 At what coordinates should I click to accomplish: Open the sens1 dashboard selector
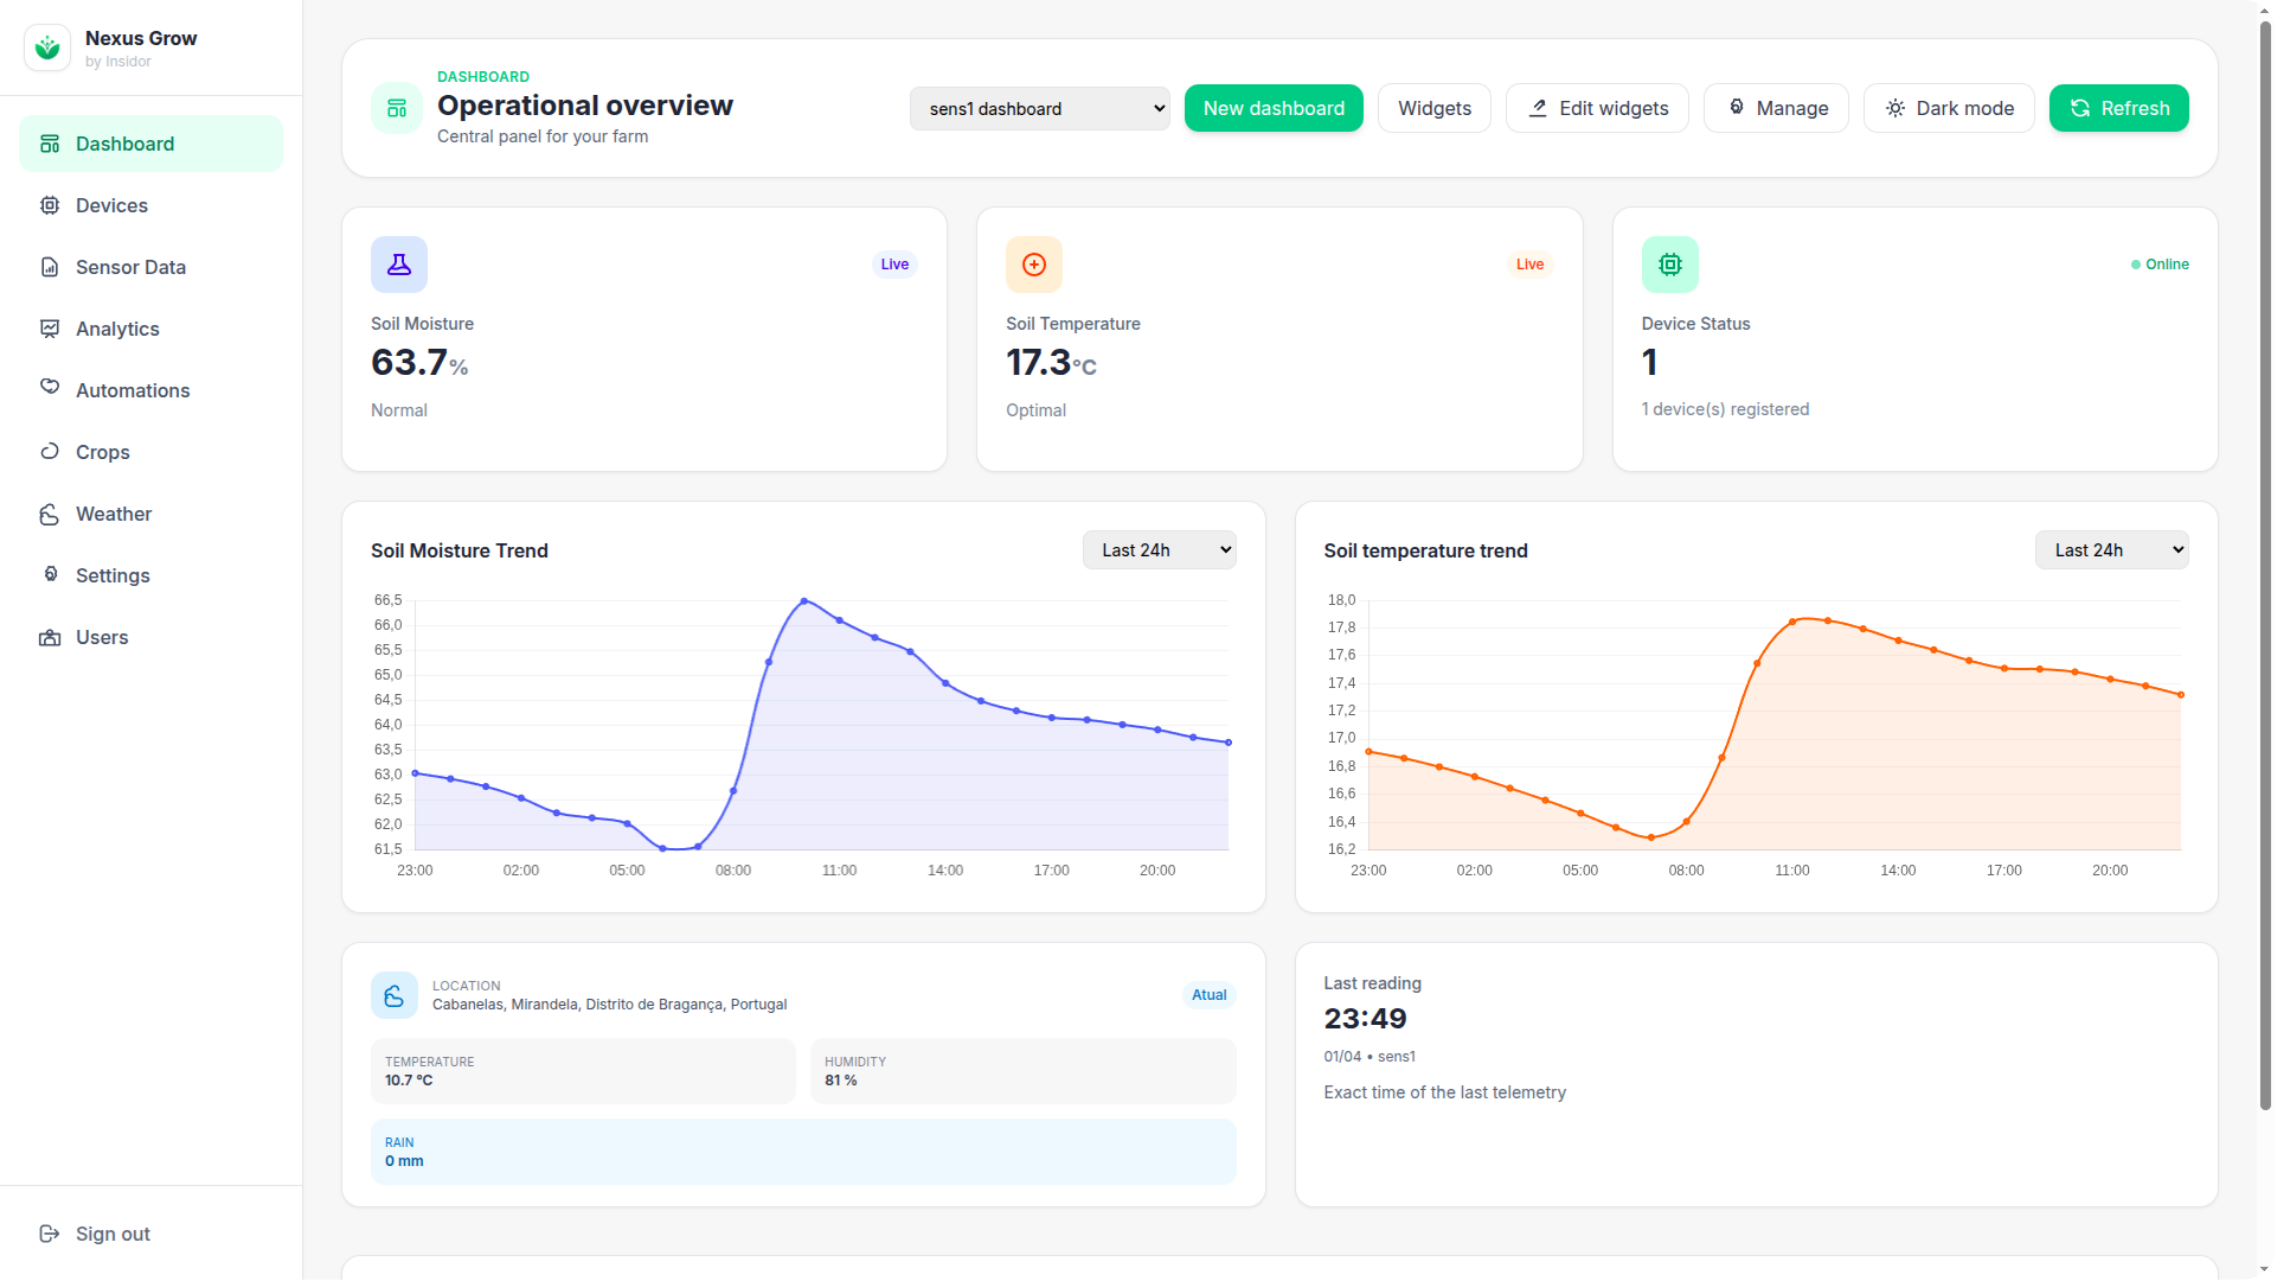[1039, 108]
